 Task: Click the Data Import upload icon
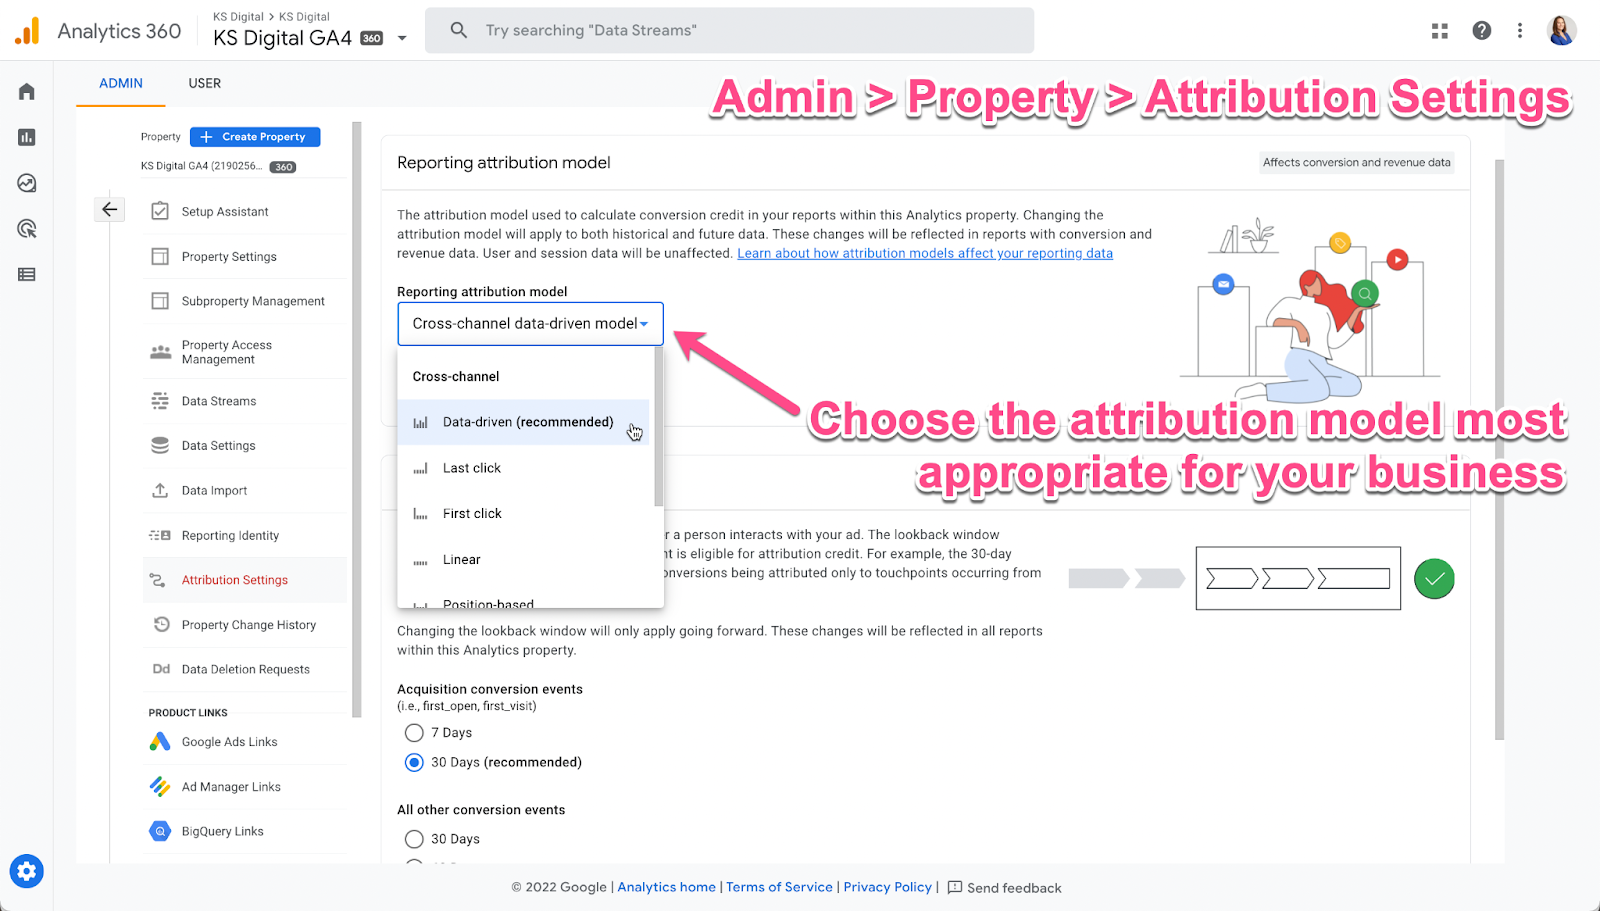(x=160, y=490)
